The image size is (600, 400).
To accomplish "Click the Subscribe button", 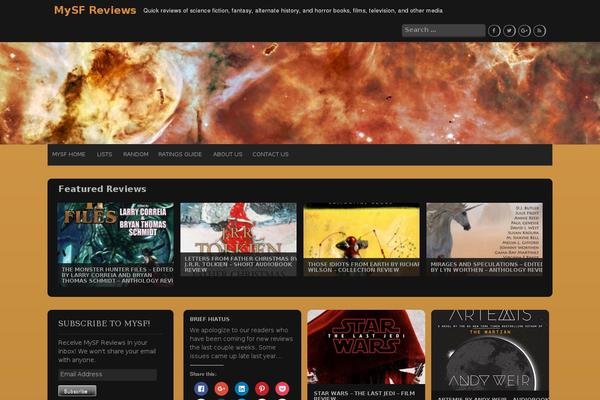I will click(77, 391).
